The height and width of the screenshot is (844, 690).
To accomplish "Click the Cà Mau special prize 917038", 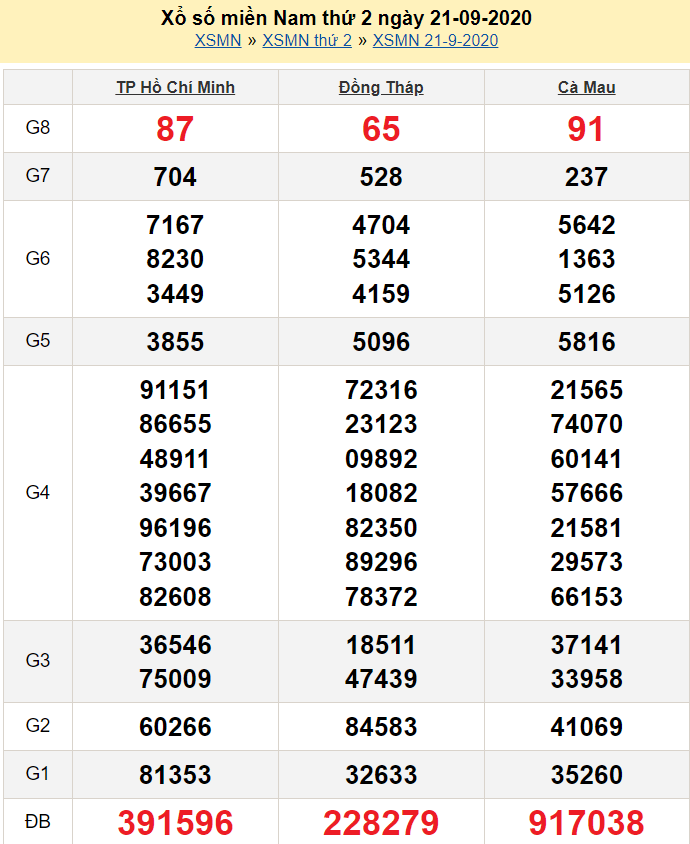I will pyautogui.click(x=586, y=823).
